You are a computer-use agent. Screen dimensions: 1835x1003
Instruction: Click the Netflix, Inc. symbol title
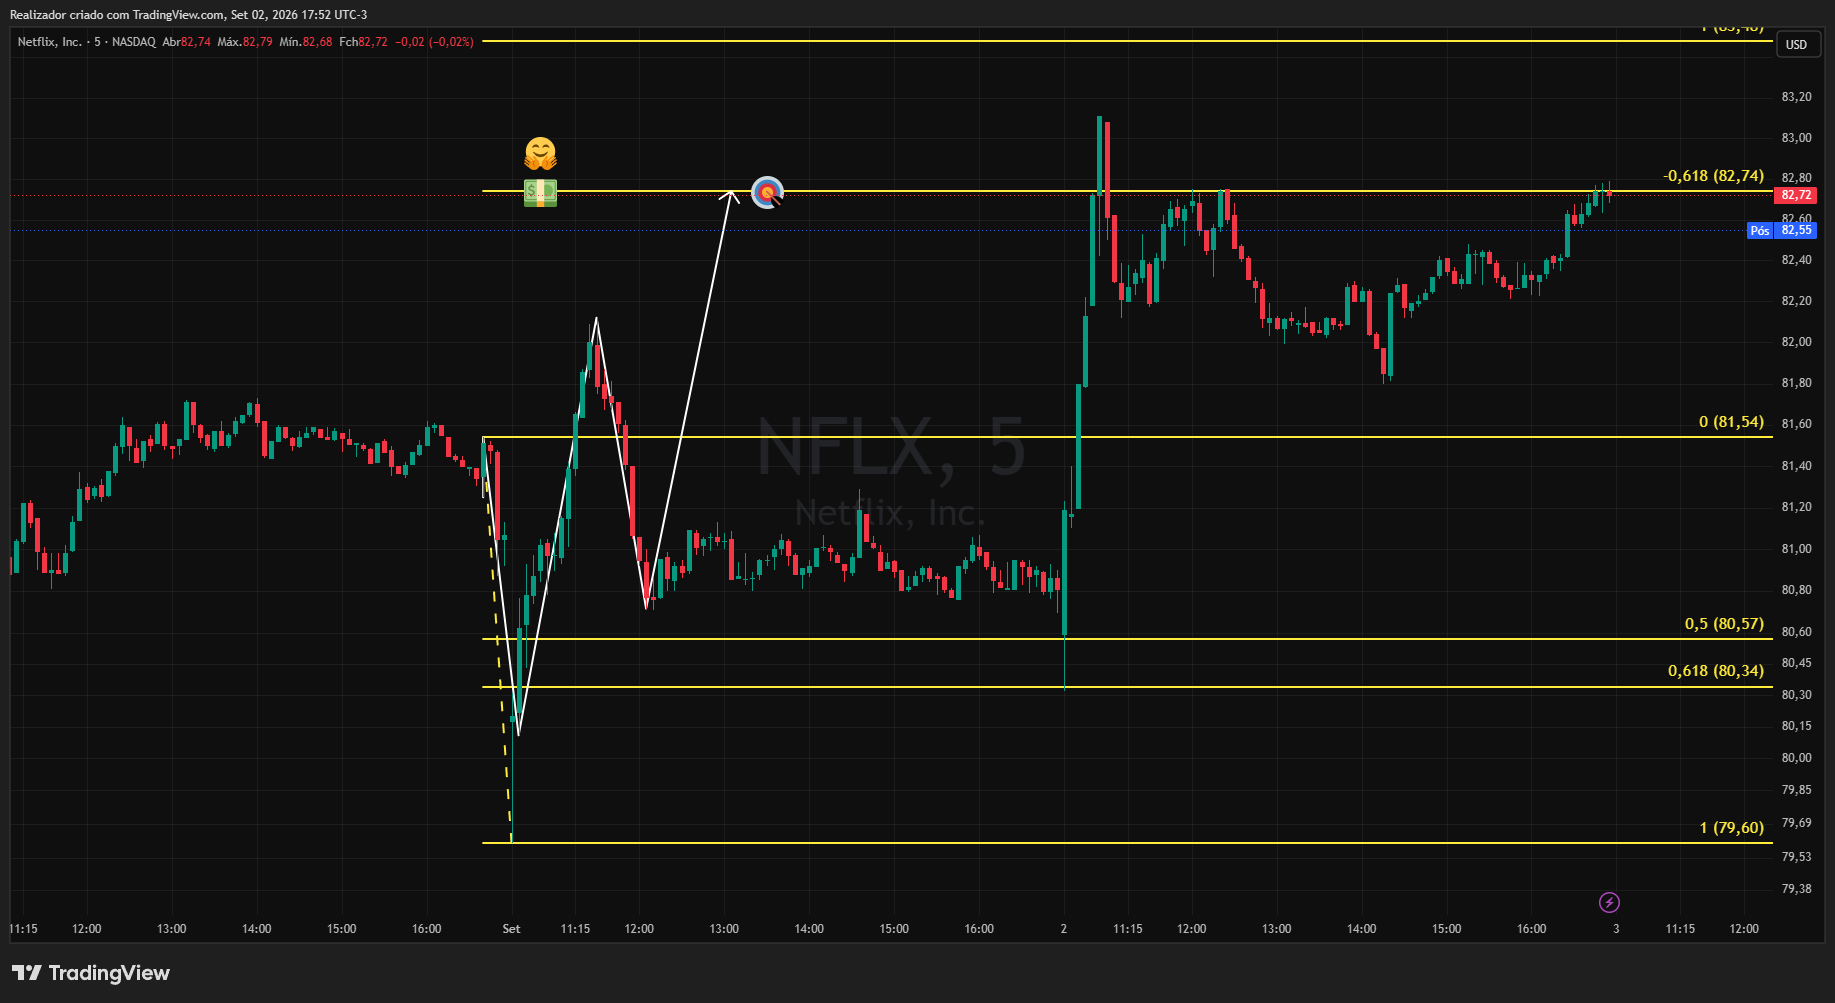tap(50, 42)
